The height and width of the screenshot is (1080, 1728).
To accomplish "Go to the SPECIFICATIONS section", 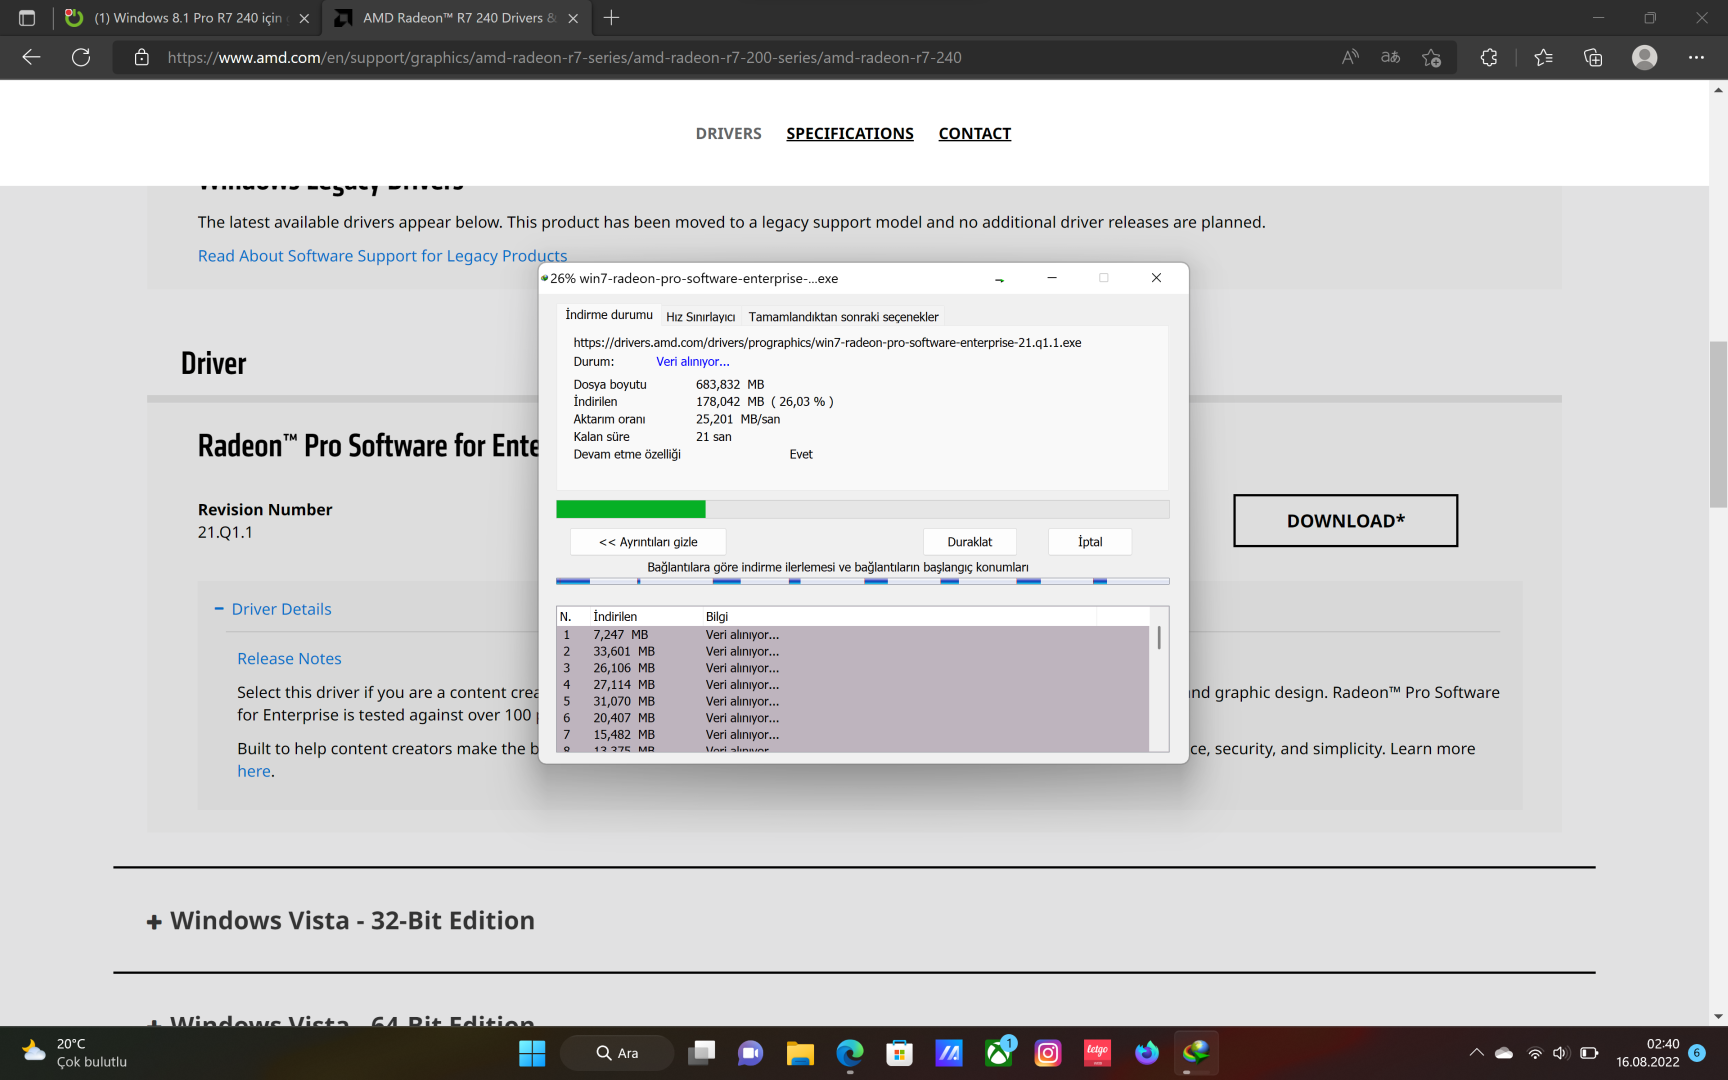I will 850,133.
